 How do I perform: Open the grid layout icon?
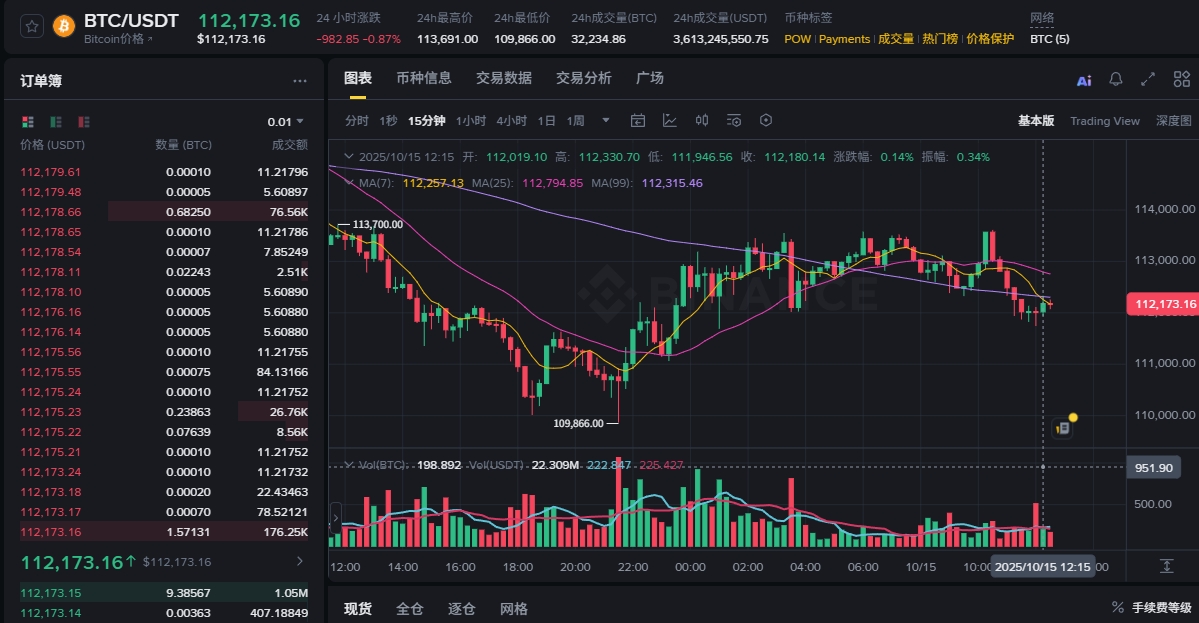click(1179, 80)
